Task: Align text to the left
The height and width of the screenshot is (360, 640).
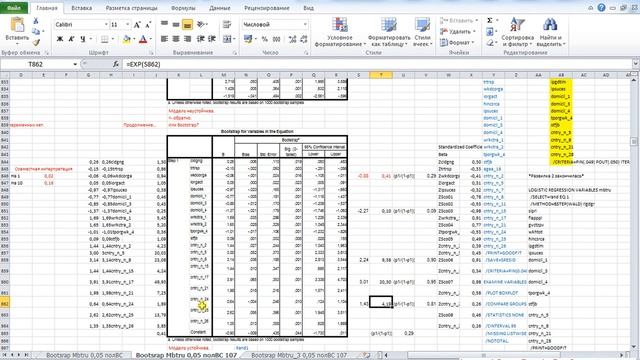Action: click(x=164, y=39)
